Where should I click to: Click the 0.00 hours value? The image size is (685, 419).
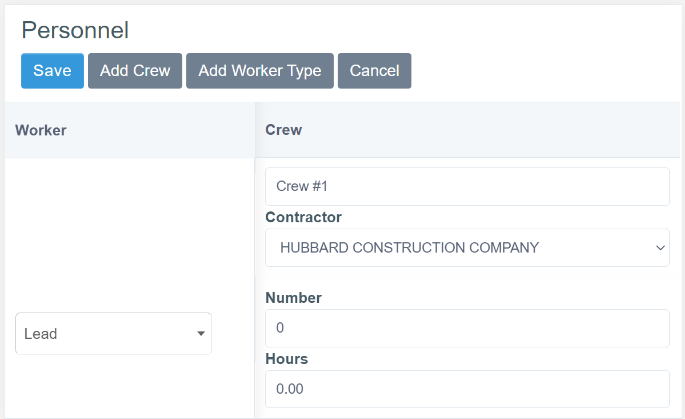[289, 389]
